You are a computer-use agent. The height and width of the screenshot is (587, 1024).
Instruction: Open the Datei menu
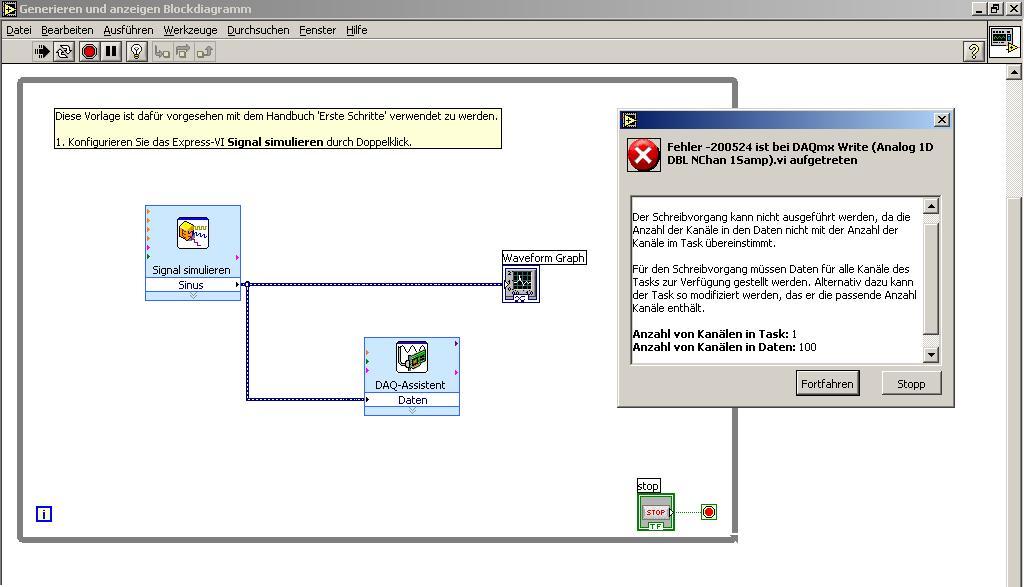tap(19, 30)
